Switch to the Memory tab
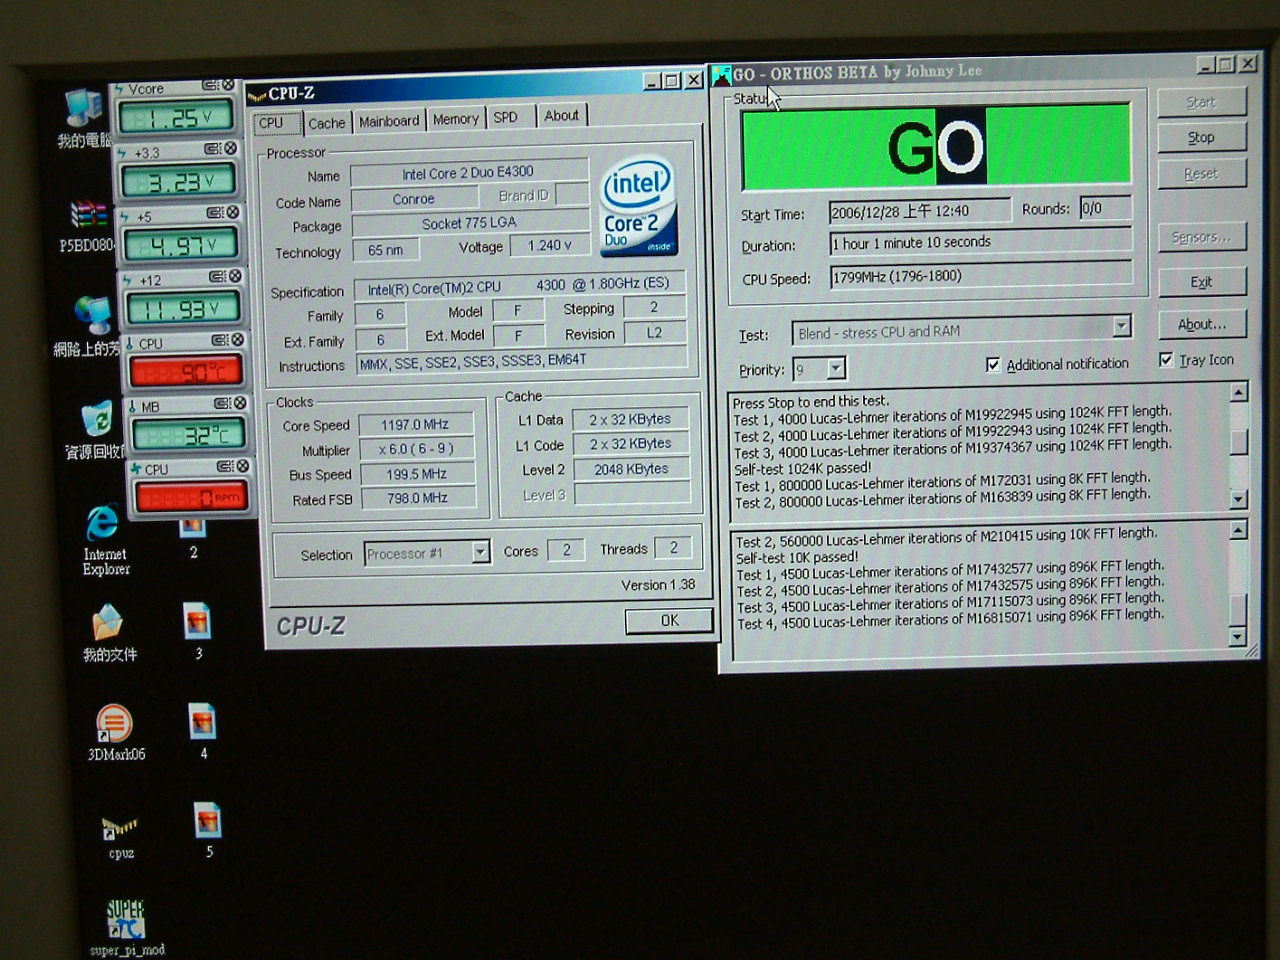The image size is (1280, 960). click(455, 118)
